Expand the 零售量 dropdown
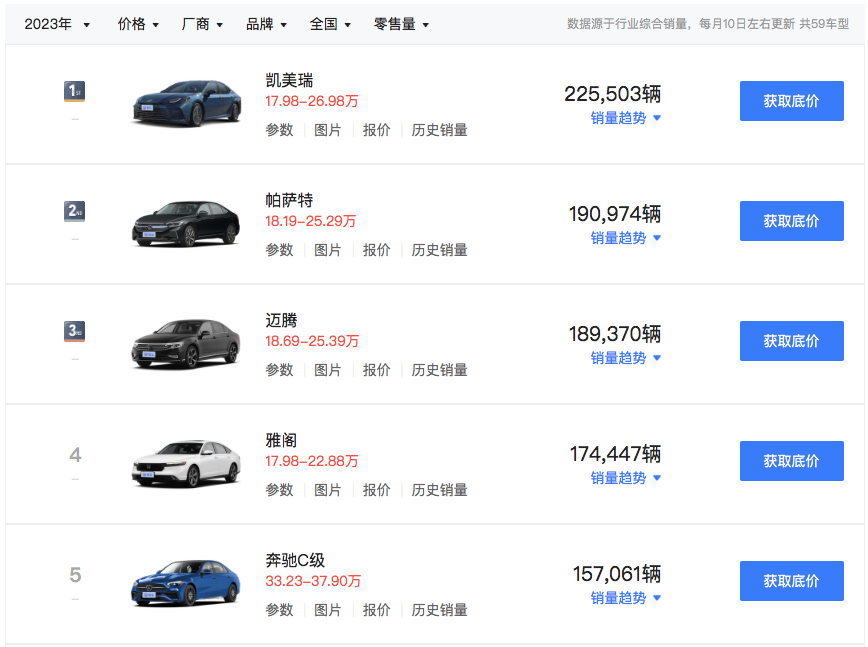This screenshot has height=647, width=868. [401, 24]
